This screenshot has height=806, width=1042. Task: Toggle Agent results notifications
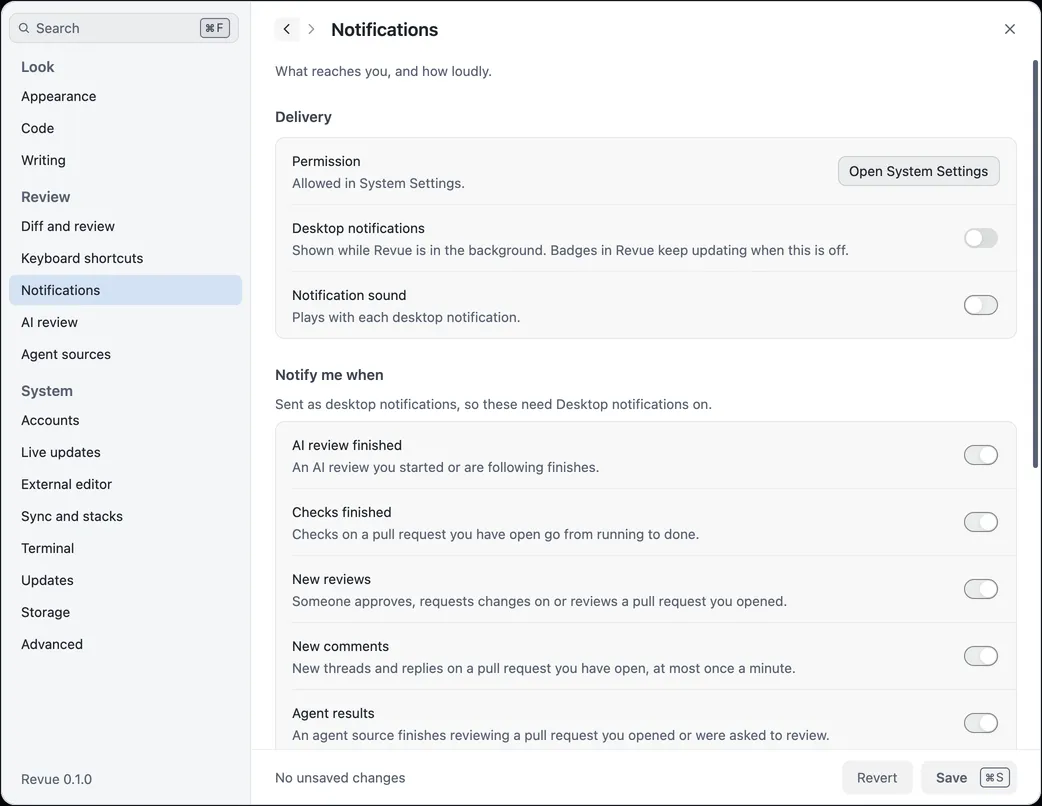(x=981, y=723)
